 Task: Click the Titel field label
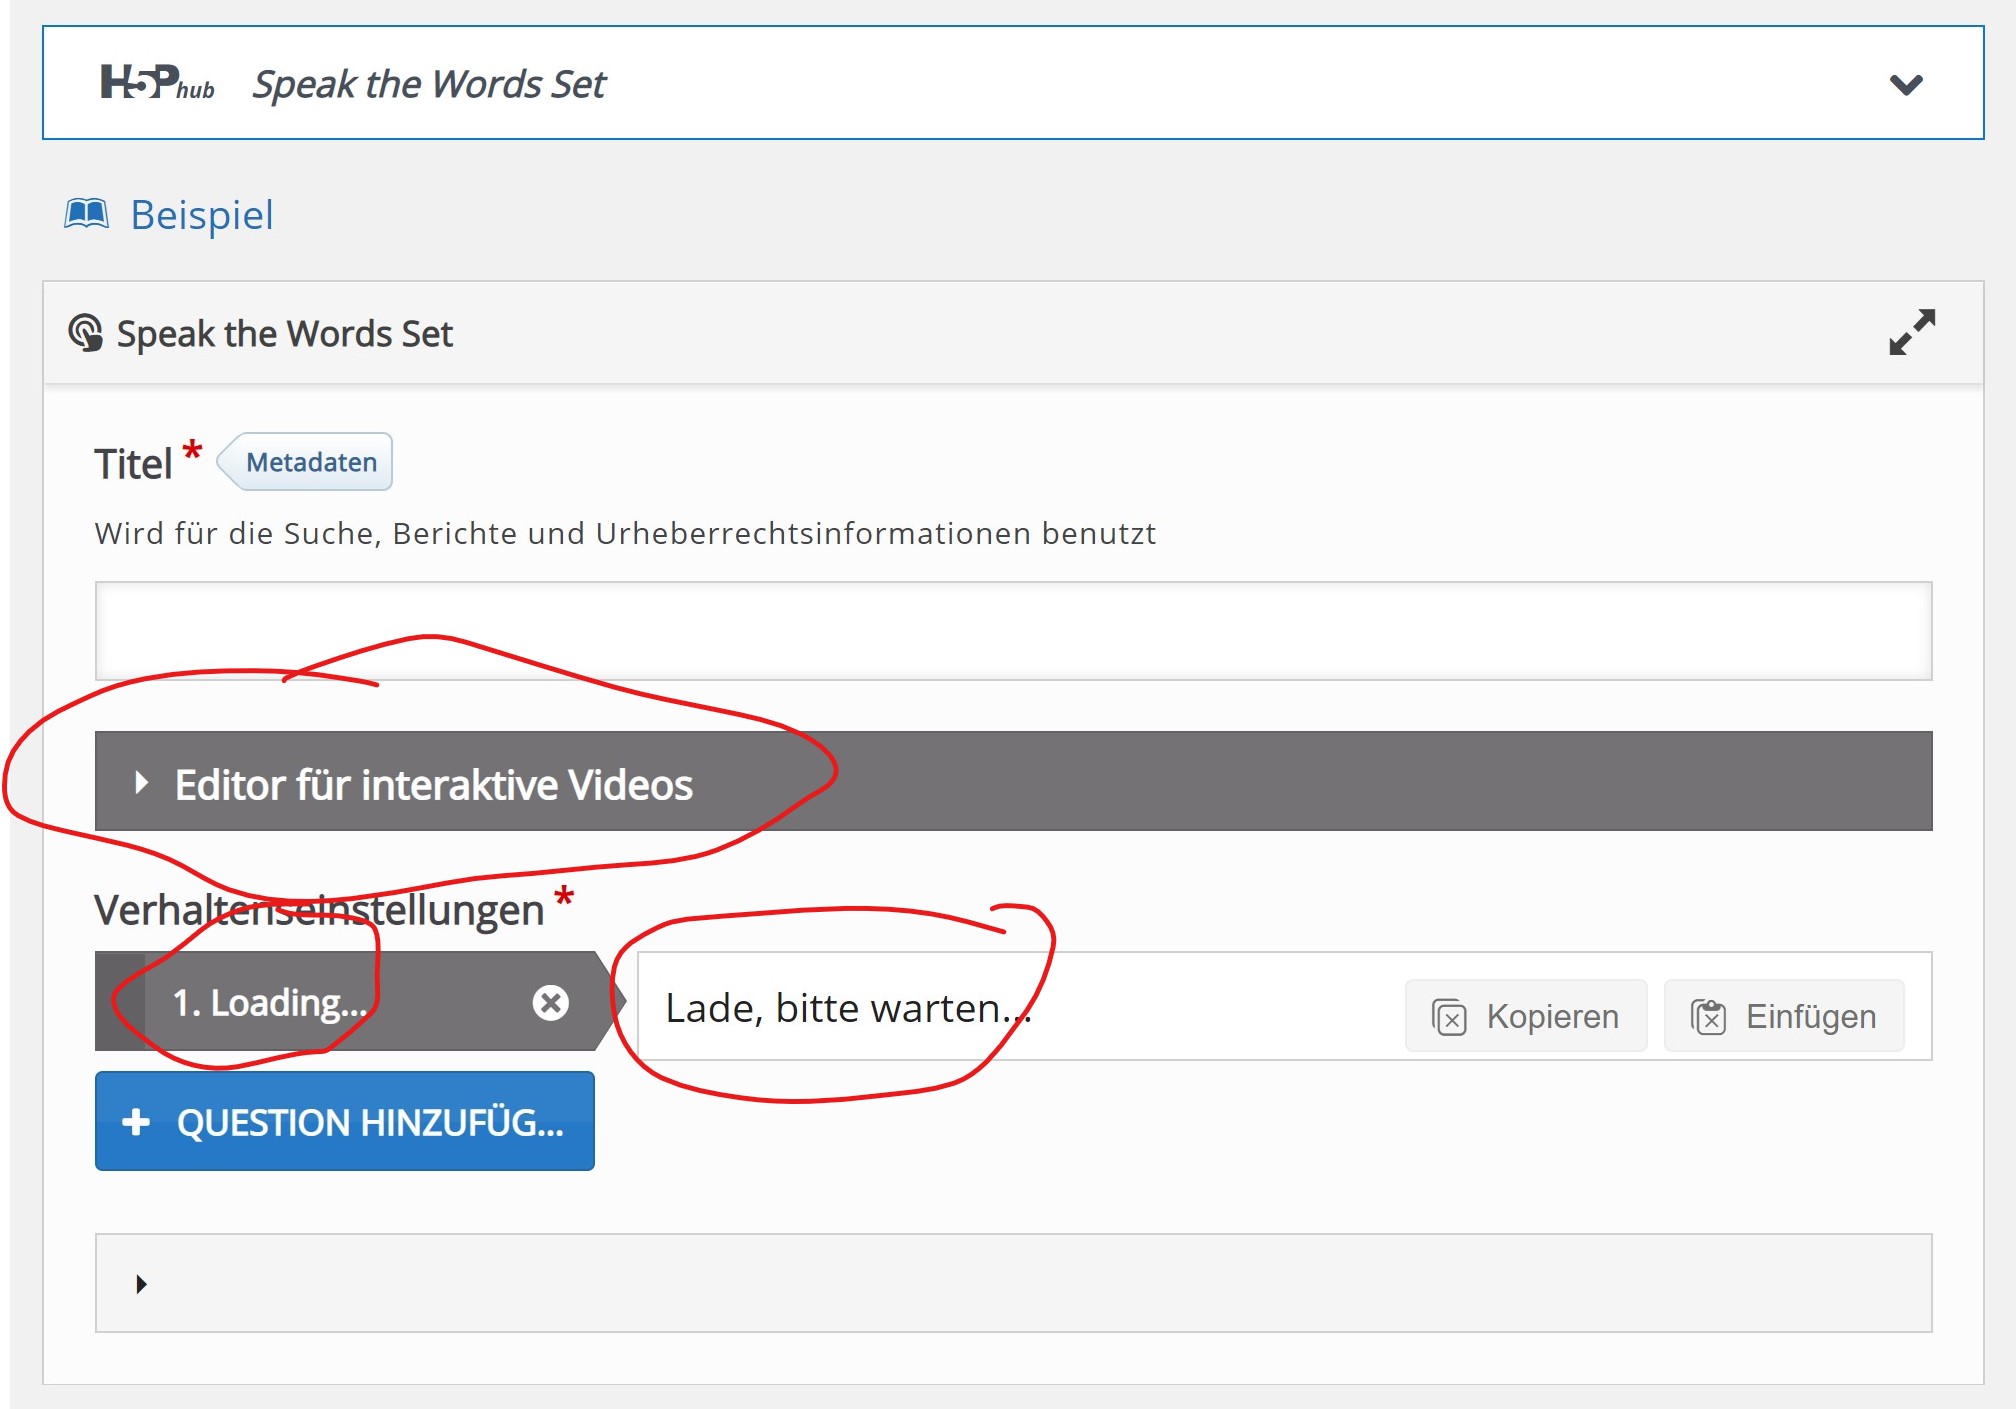[133, 464]
